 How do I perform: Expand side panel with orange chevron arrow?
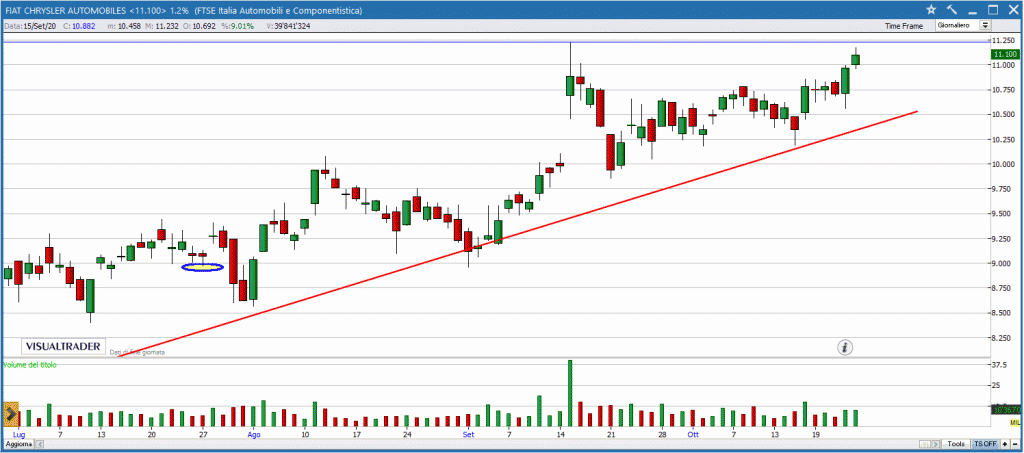(10, 414)
